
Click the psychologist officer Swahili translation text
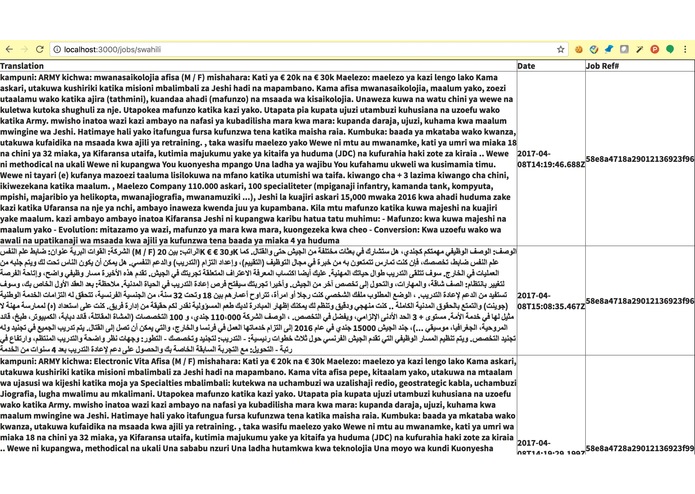258,159
